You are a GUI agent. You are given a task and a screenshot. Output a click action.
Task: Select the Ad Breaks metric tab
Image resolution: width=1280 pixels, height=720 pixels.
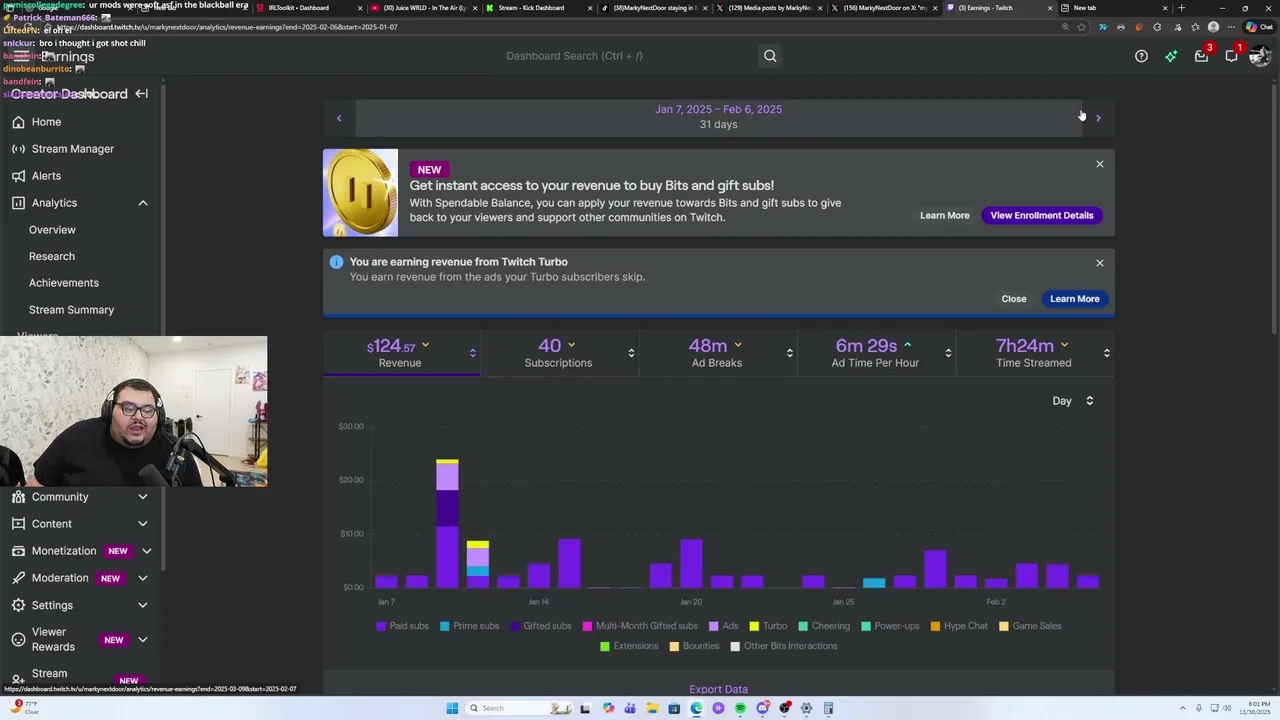718,353
